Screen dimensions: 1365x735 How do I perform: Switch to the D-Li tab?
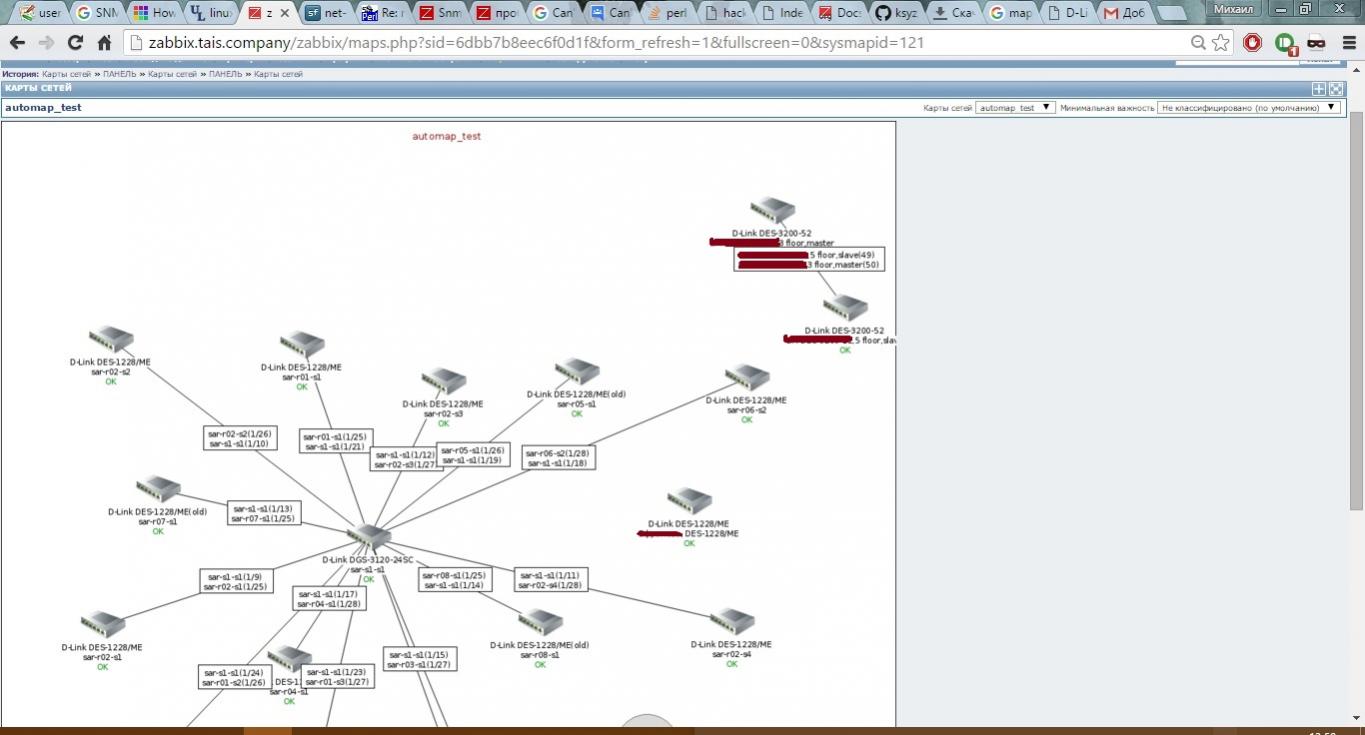(x=1067, y=13)
